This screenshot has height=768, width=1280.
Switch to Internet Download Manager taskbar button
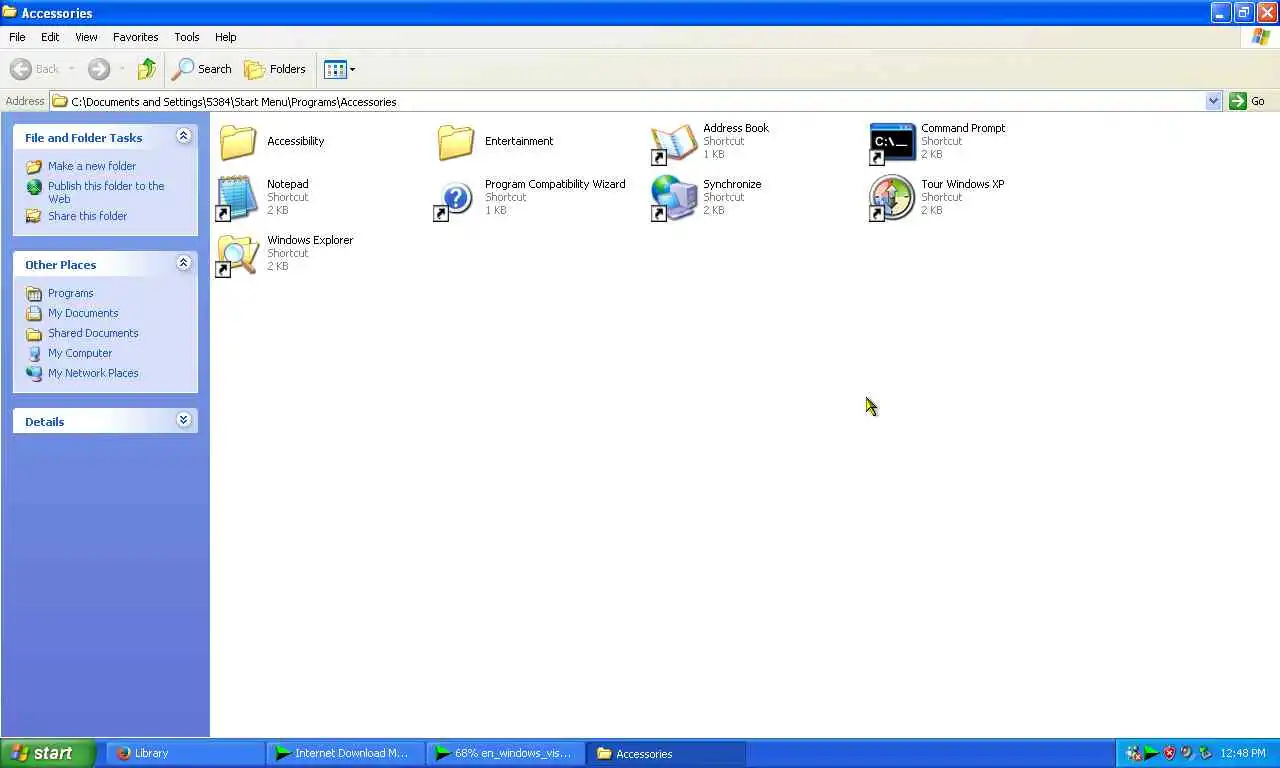point(346,753)
